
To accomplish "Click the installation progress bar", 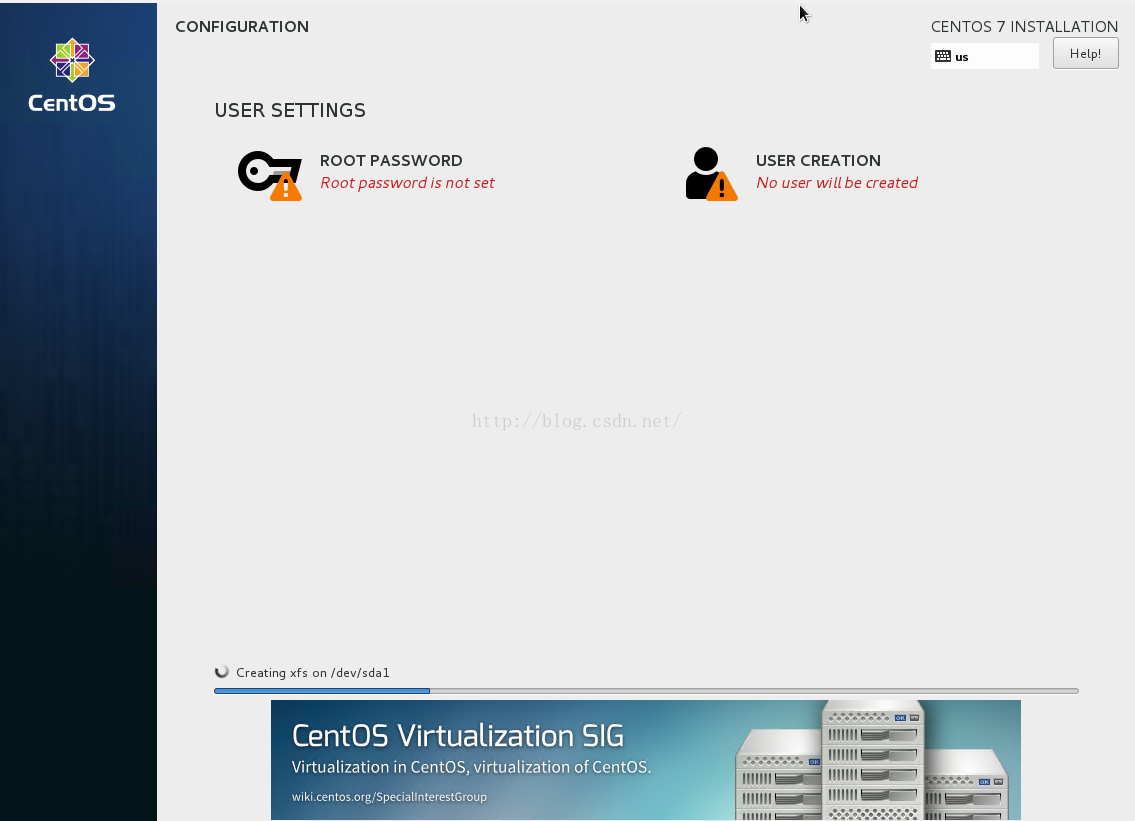I will tap(646, 691).
